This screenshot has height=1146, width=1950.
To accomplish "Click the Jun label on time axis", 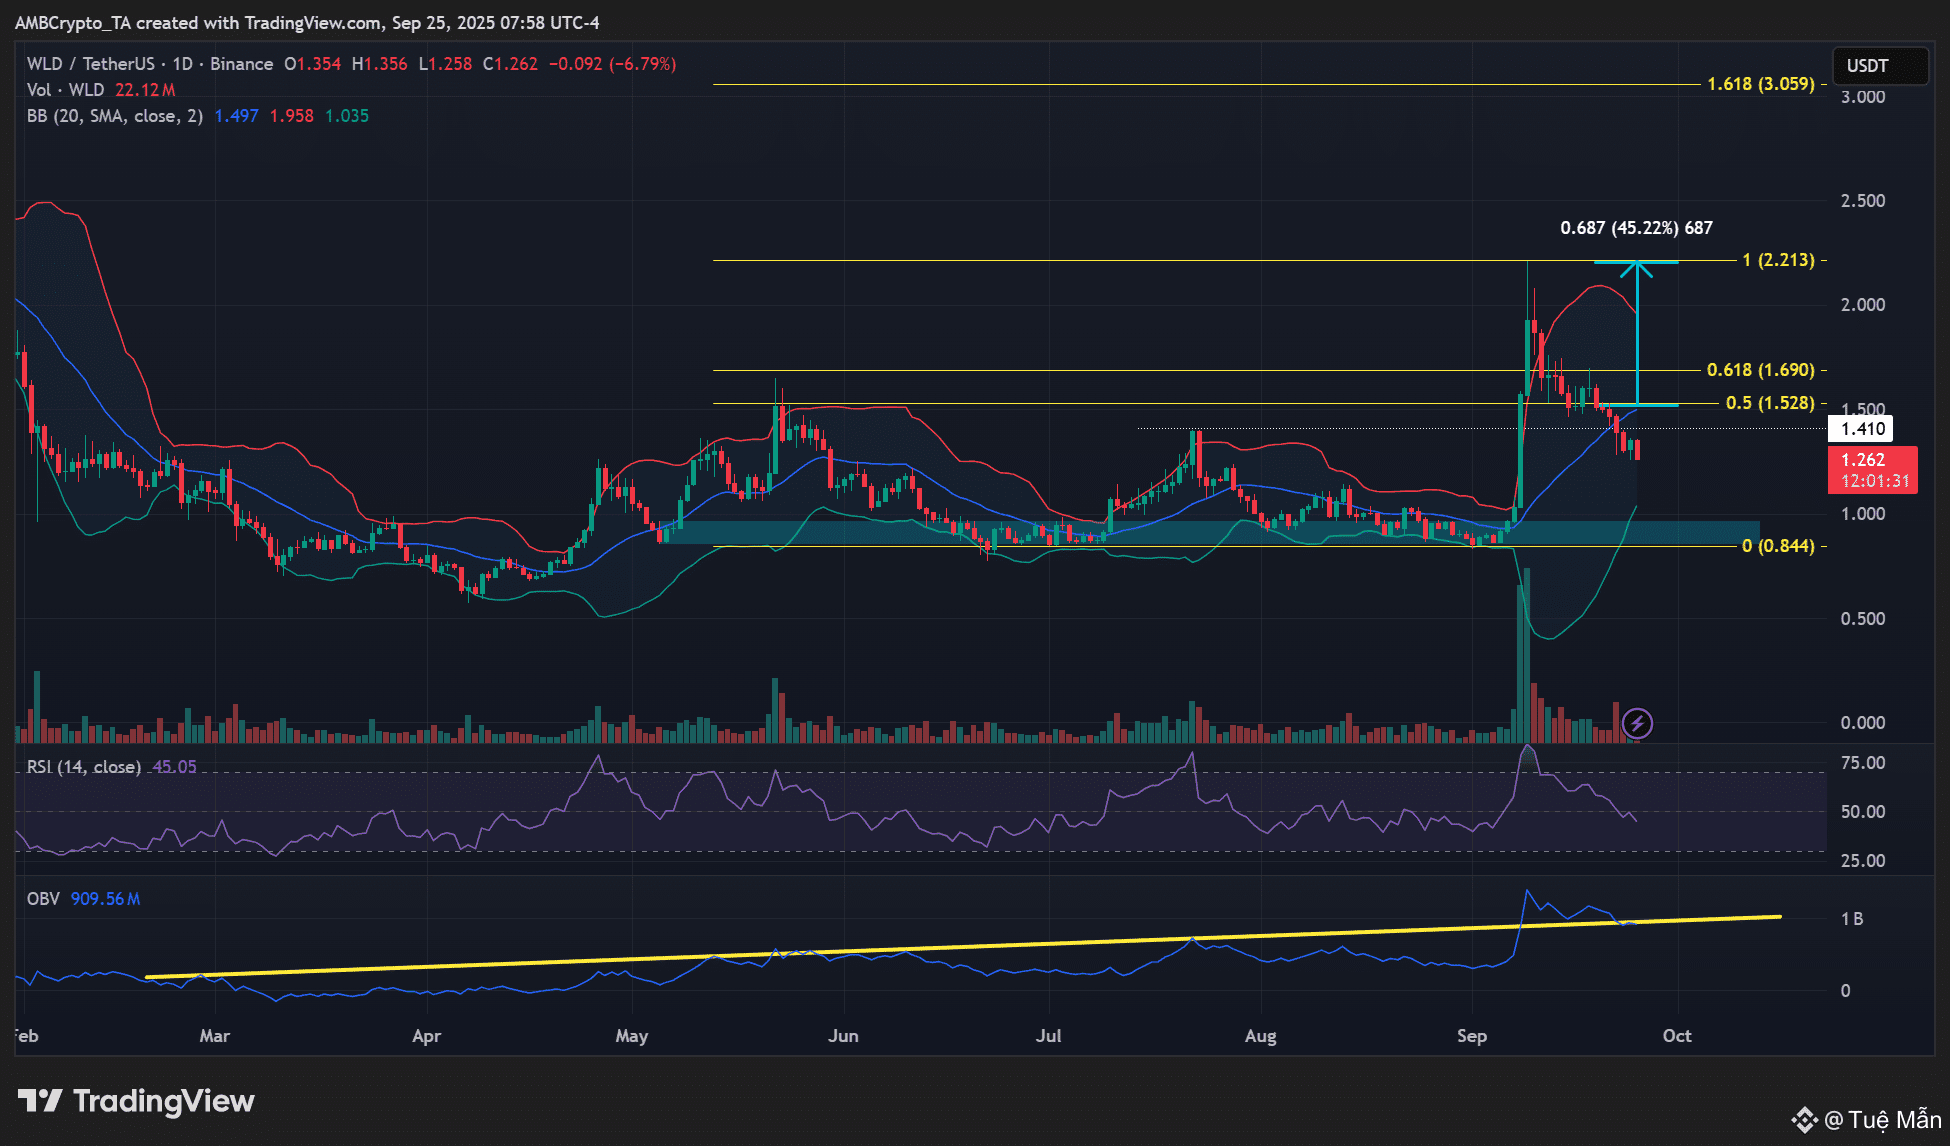I will coord(843,1036).
